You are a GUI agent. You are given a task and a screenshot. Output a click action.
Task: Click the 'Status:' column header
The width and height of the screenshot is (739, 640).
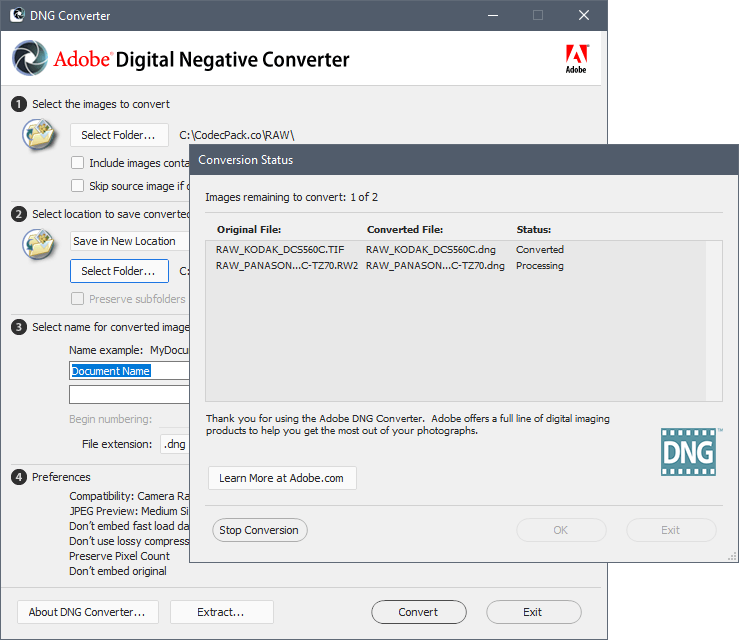[x=534, y=230]
